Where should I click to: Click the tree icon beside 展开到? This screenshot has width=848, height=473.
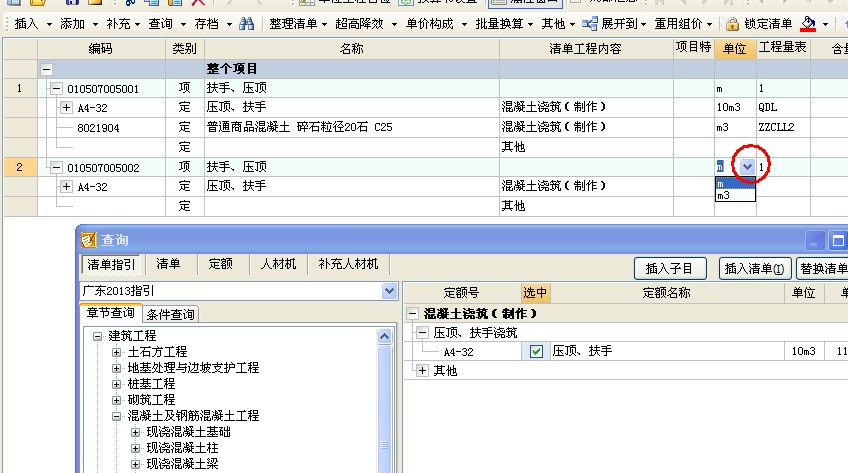click(589, 24)
